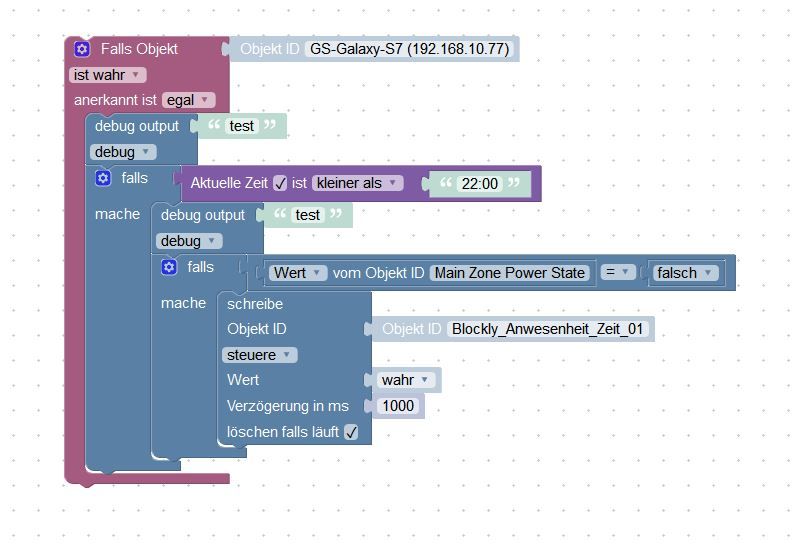Open the '=' operator dropdown
The width and height of the screenshot is (795, 553).
pos(618,272)
